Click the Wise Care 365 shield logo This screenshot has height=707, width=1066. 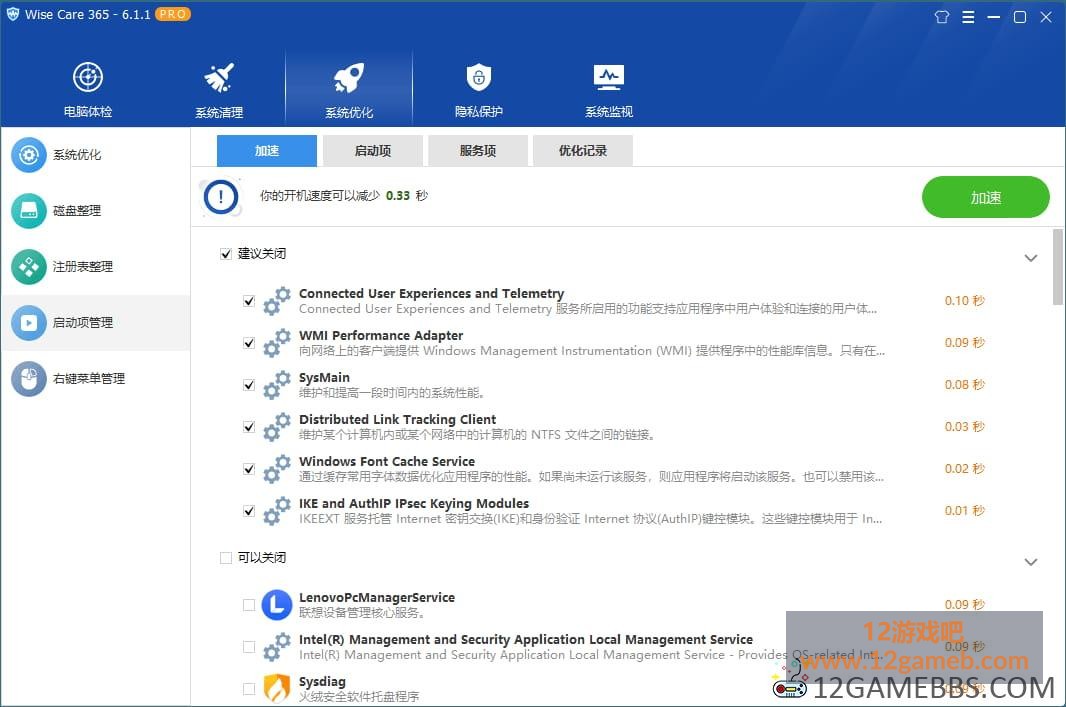(x=13, y=14)
